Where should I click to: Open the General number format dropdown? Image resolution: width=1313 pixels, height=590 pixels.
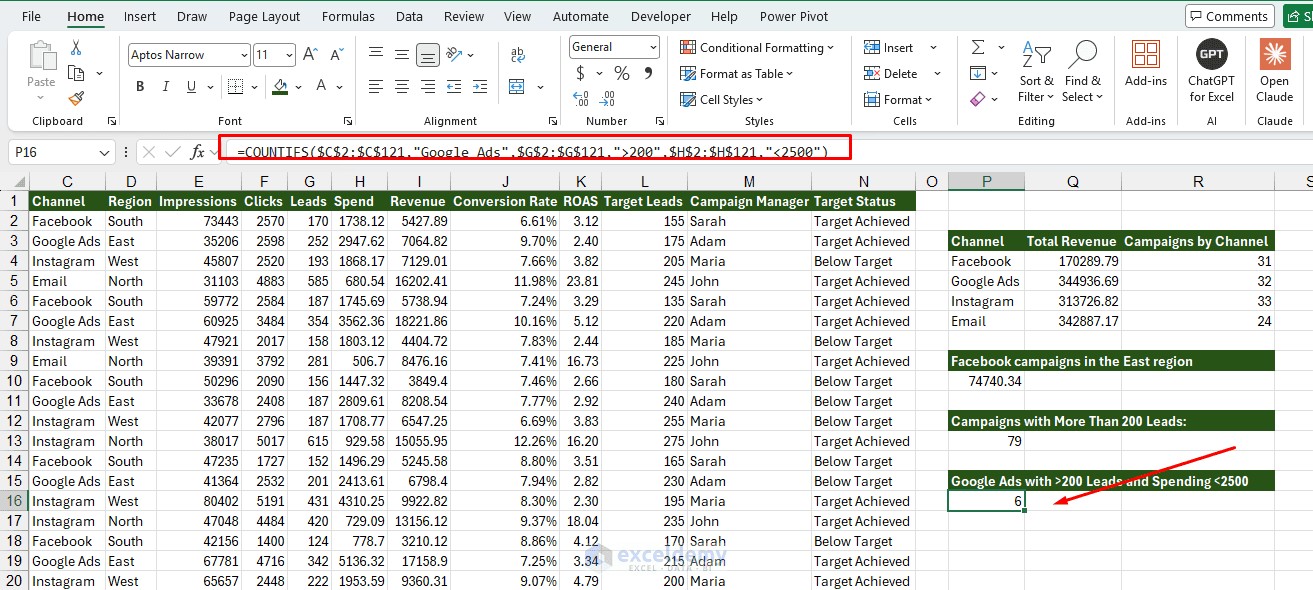[653, 47]
